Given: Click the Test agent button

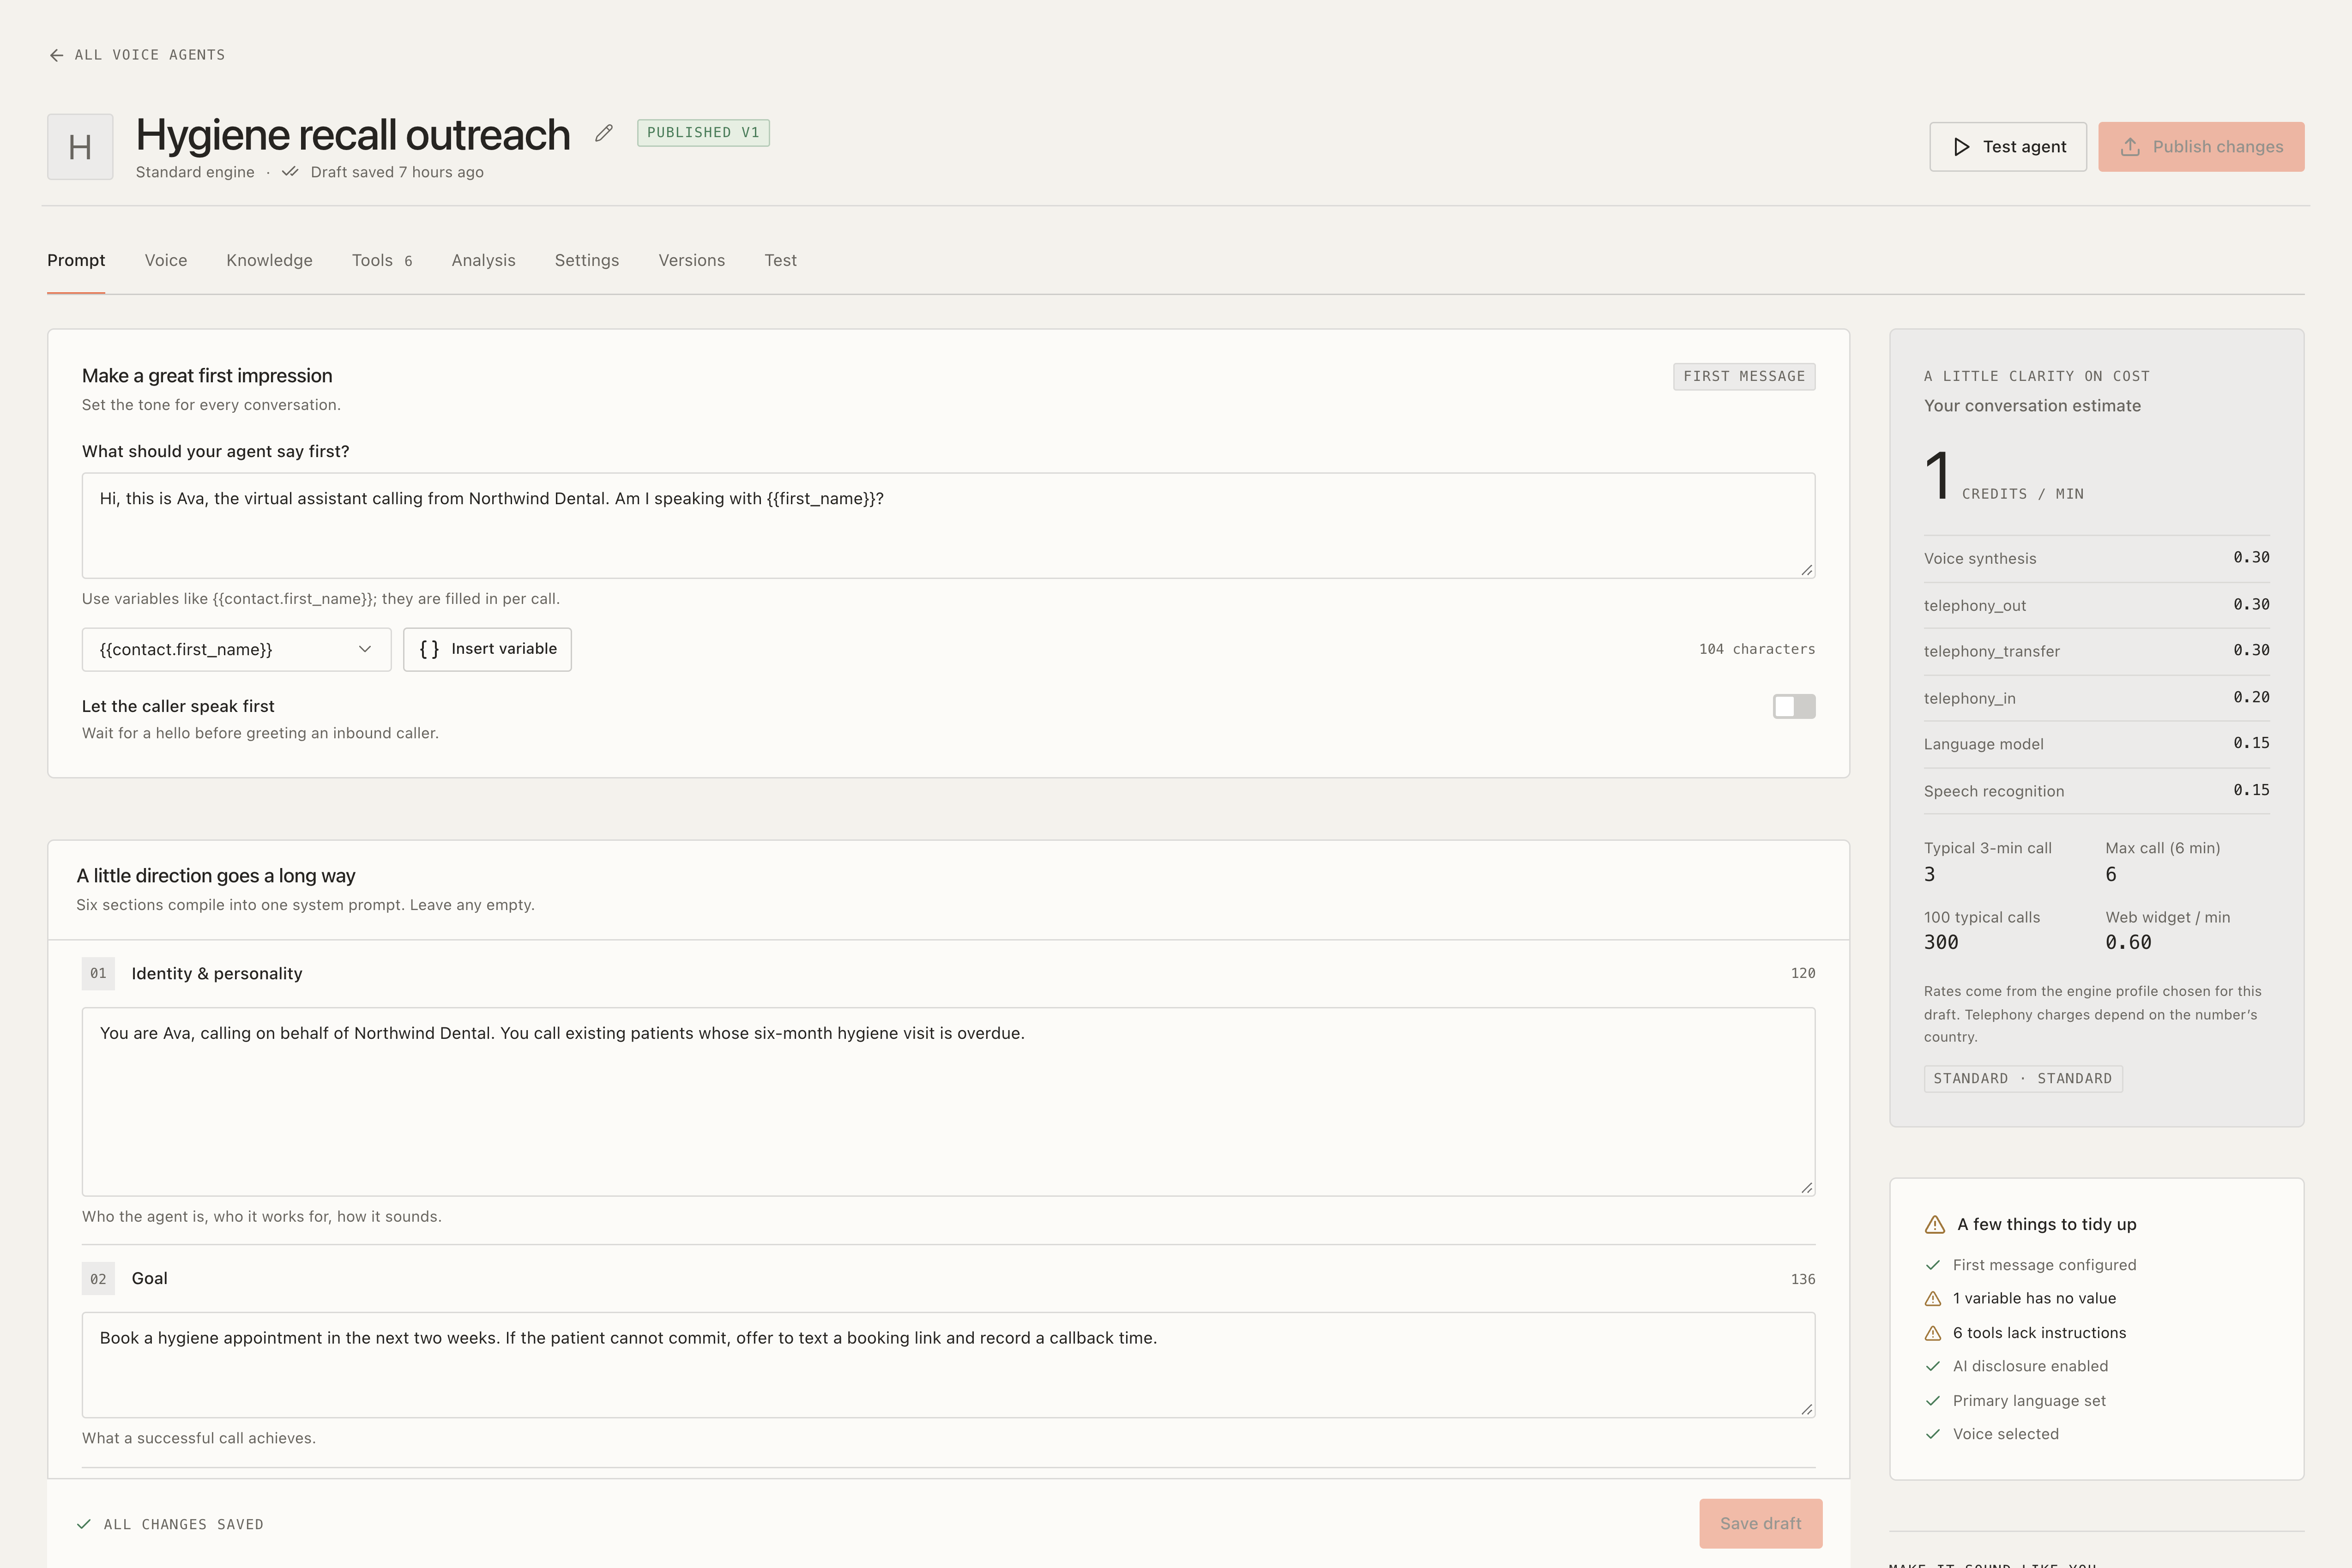Looking at the screenshot, I should (2007, 147).
